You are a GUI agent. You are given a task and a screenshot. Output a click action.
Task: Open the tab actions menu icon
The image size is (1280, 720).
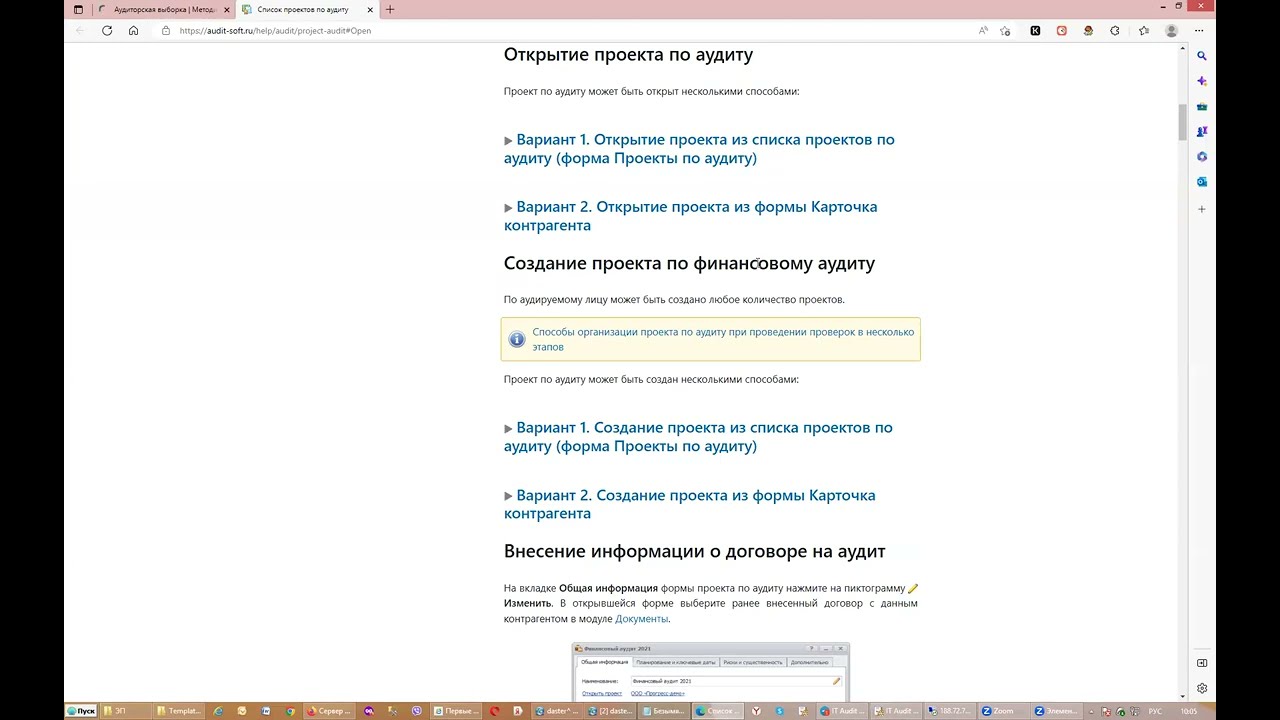[78, 10]
